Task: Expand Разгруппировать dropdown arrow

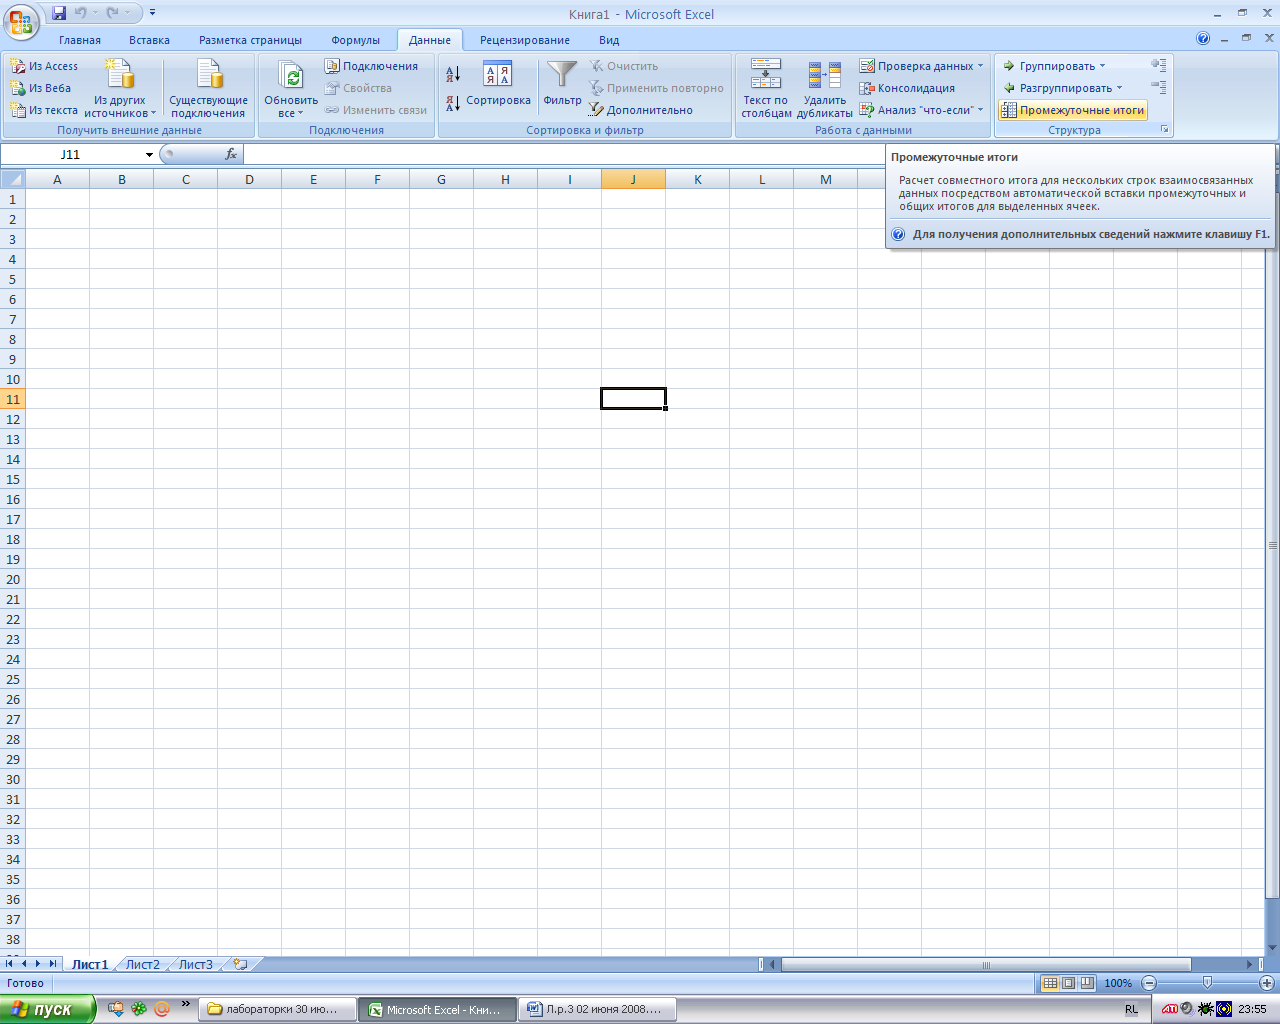Action: [1119, 88]
